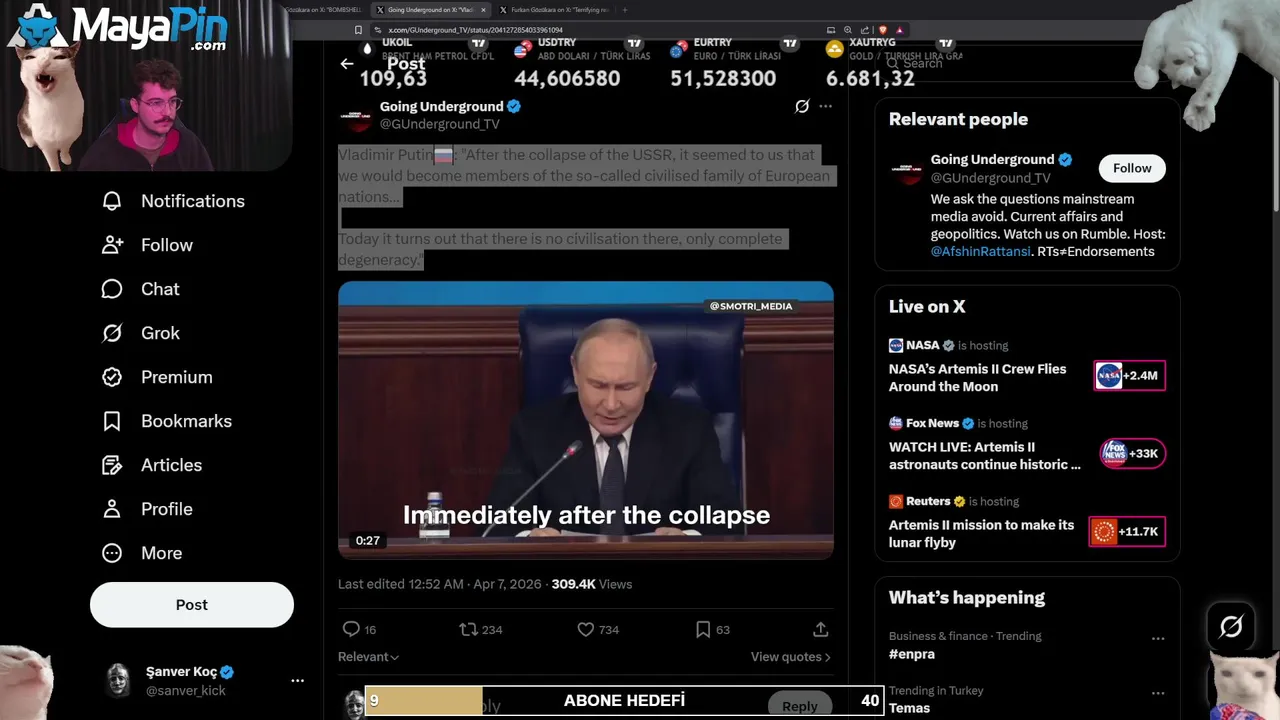Open account menu dots next to Şanver Koç
1280x720 pixels.
(297, 680)
